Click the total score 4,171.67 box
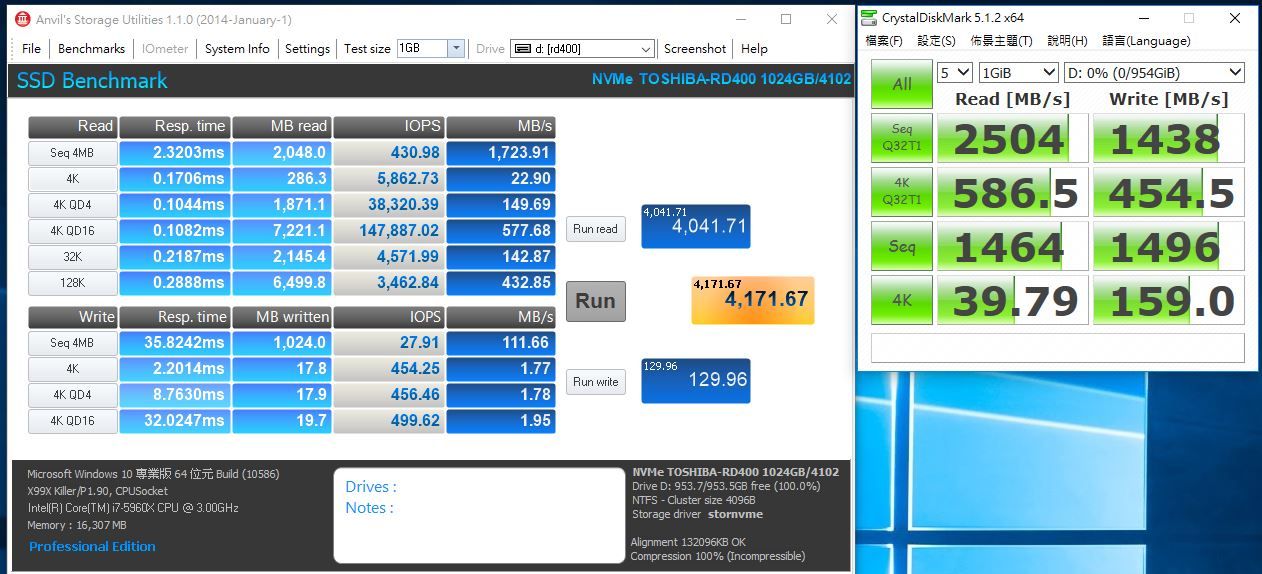 click(753, 300)
